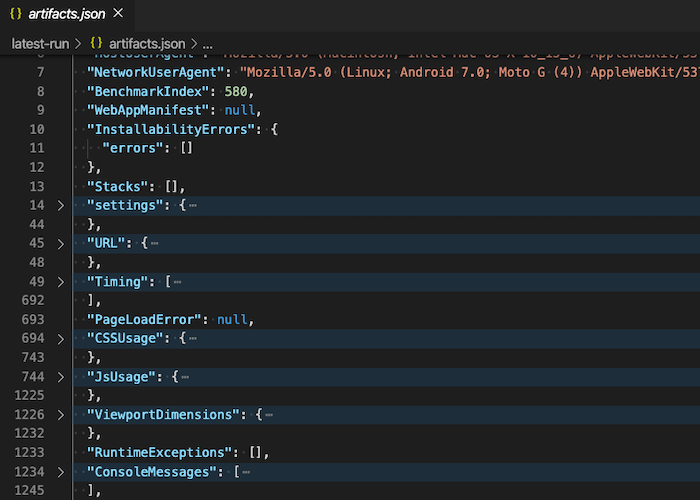
Task: Open the artifacts.json breadcrumb item
Action: [147, 44]
